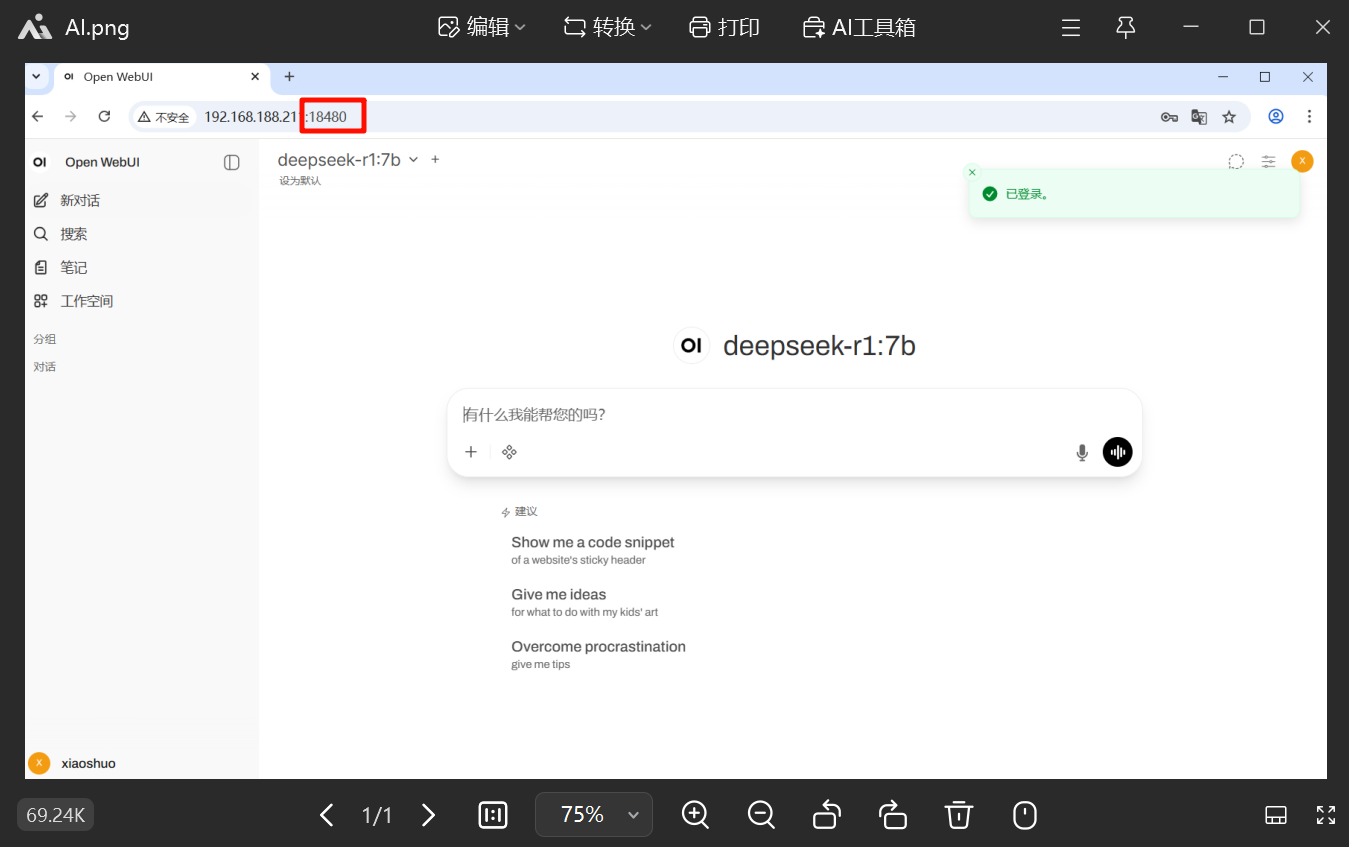
Task: Enter fullscreen view
Action: tap(1325, 815)
